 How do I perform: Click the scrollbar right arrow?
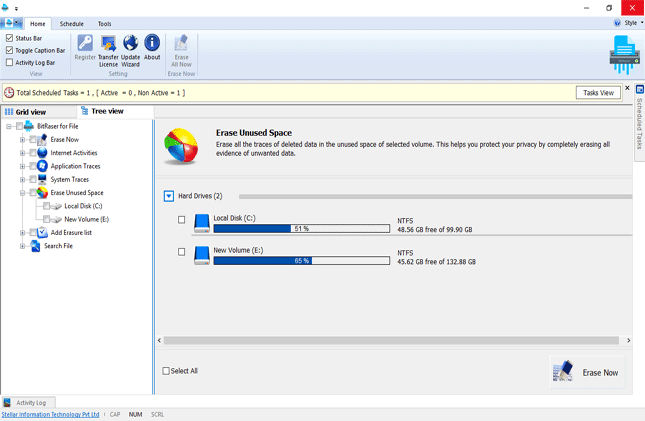pos(628,340)
